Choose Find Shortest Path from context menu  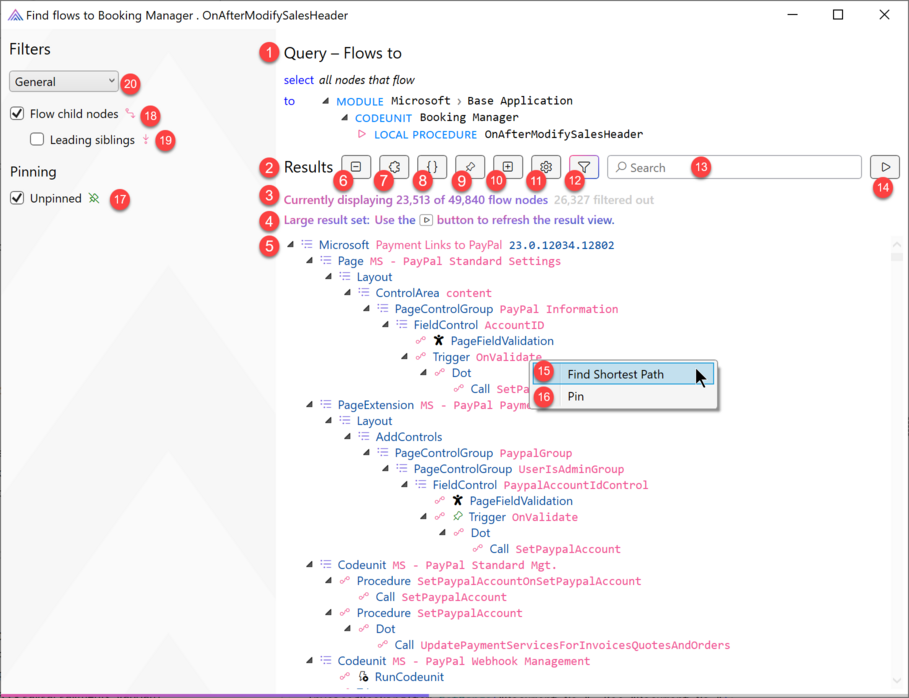[x=624, y=375]
